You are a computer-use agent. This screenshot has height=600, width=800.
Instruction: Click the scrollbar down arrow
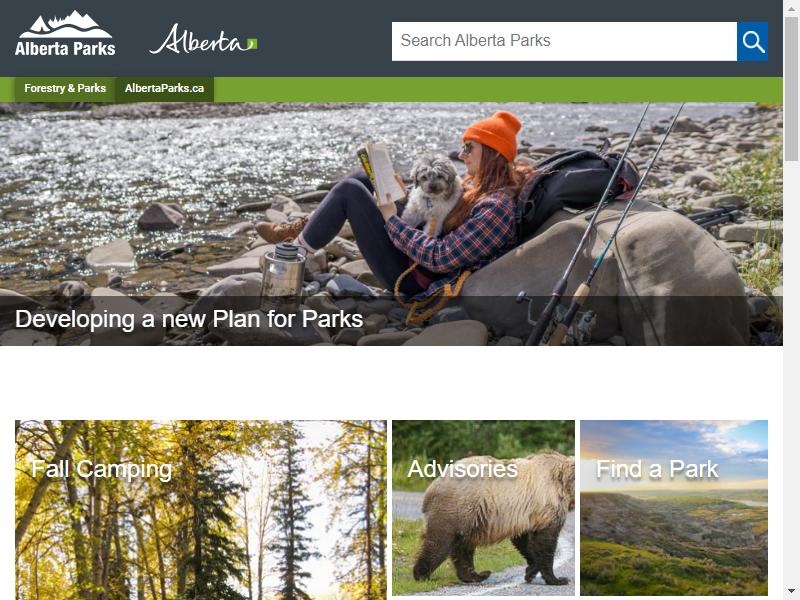(x=791, y=592)
